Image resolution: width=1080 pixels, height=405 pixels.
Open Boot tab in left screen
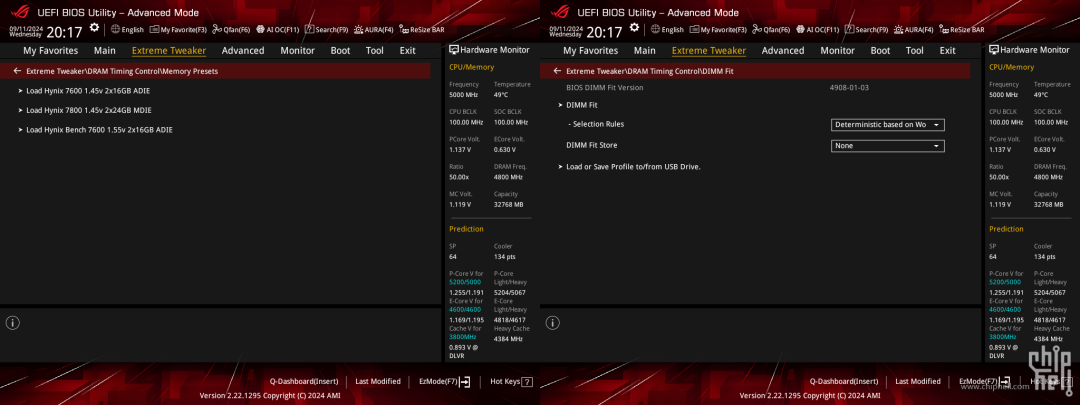click(340, 50)
